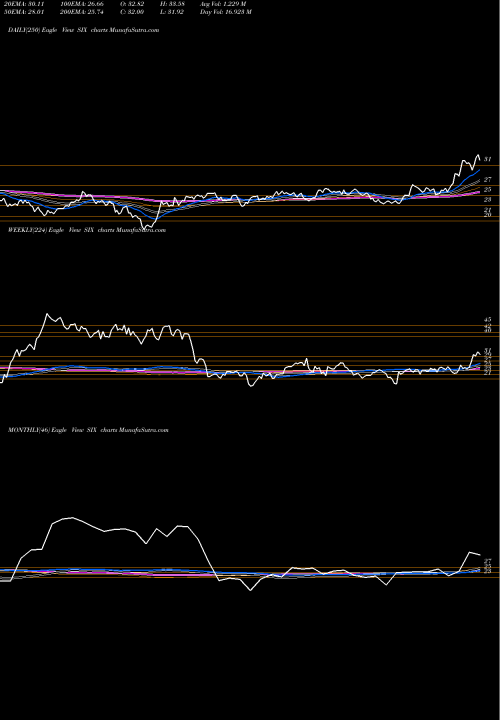Click the MONTHLY(46) Eagle View chart title
The image size is (500, 720).
point(88,430)
